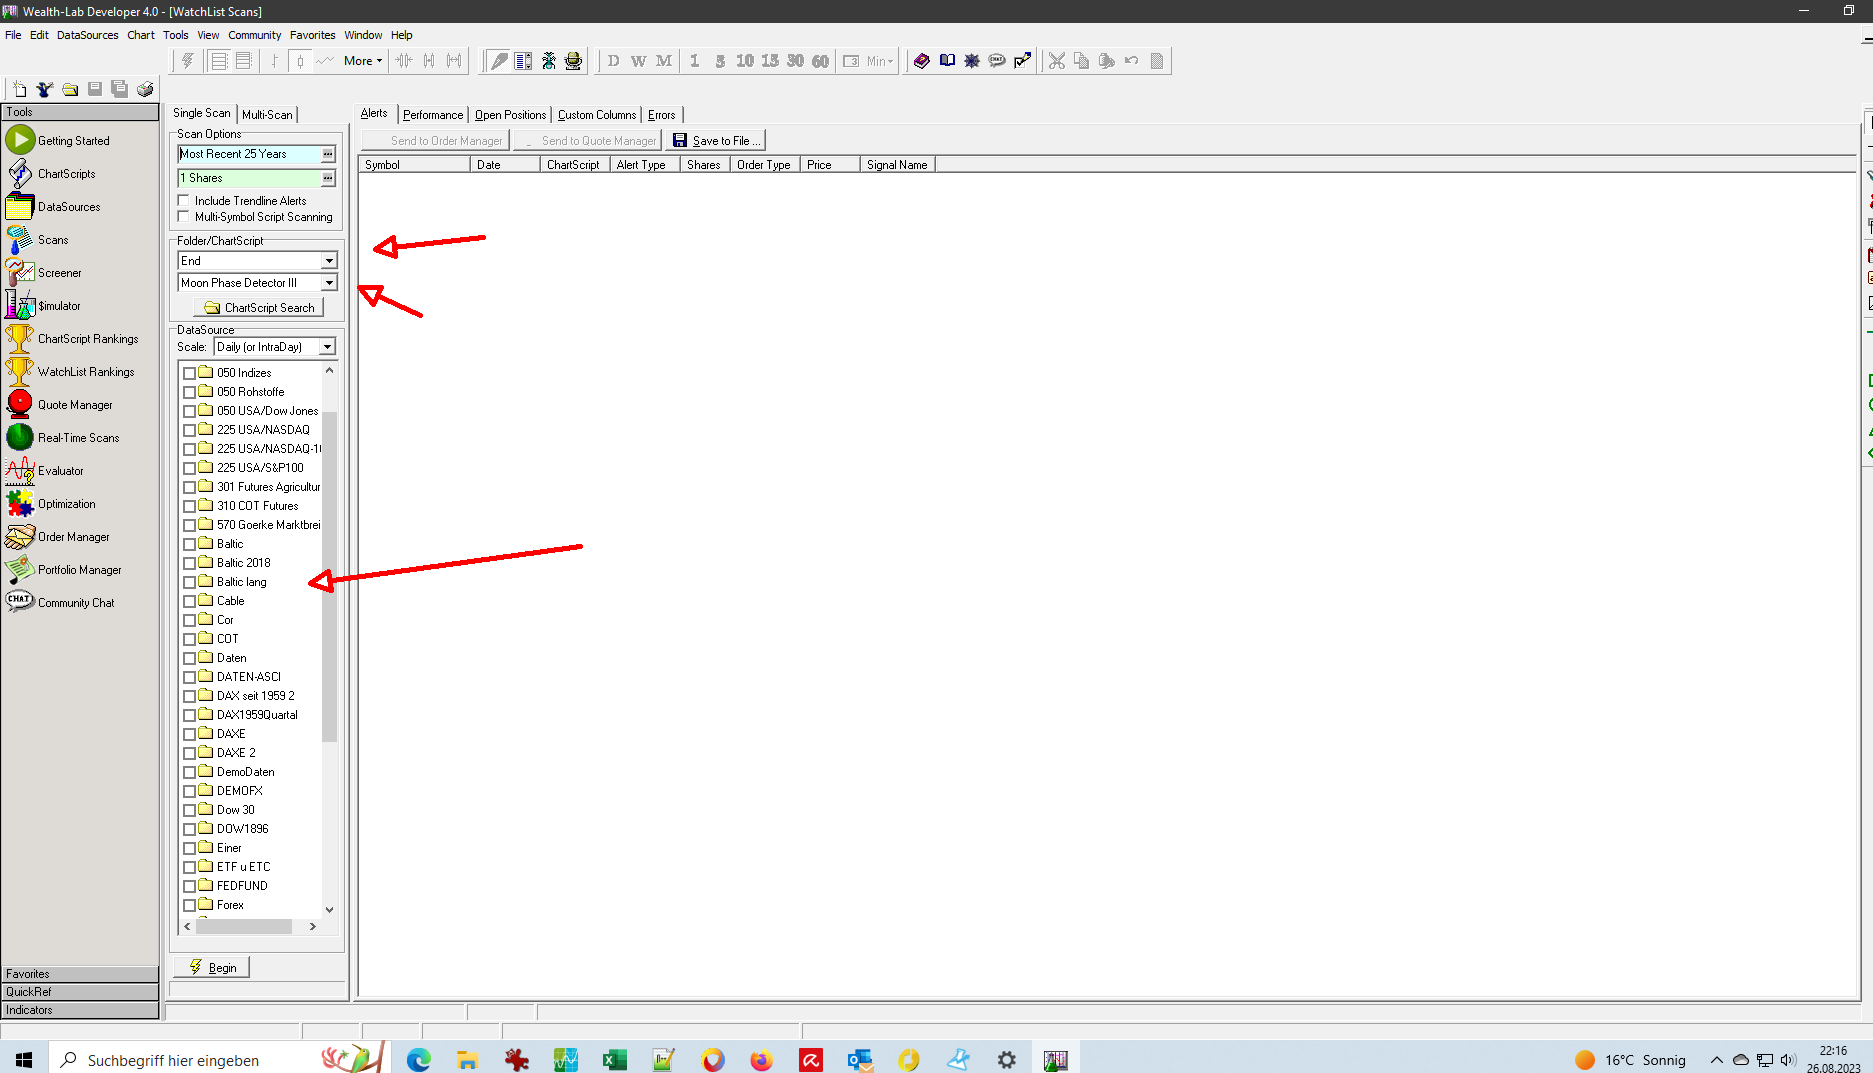The height and width of the screenshot is (1073, 1873).
Task: Click the New ChartScript toolbar icon
Action: [x=19, y=89]
